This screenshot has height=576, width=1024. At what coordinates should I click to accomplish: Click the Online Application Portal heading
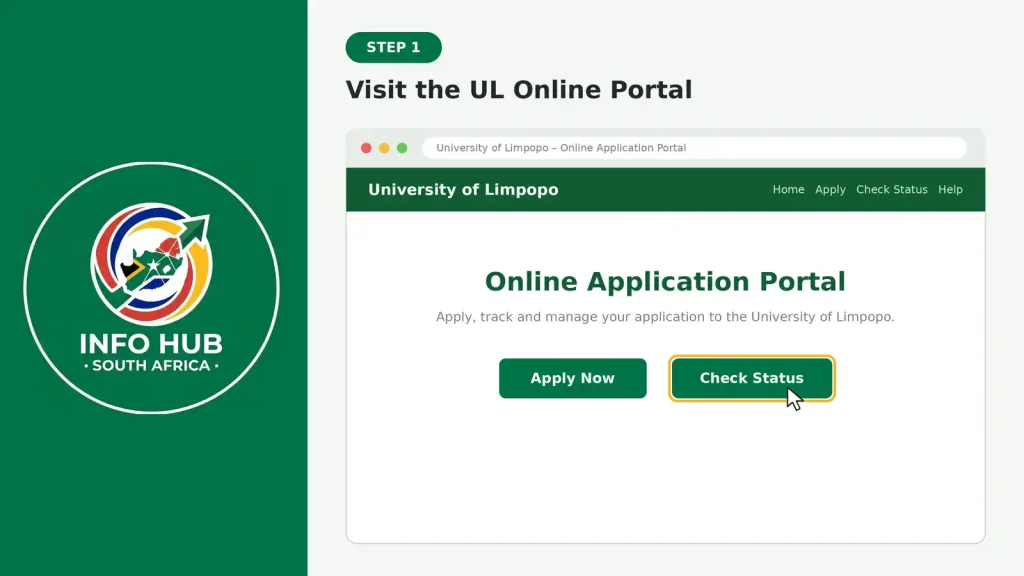665,281
